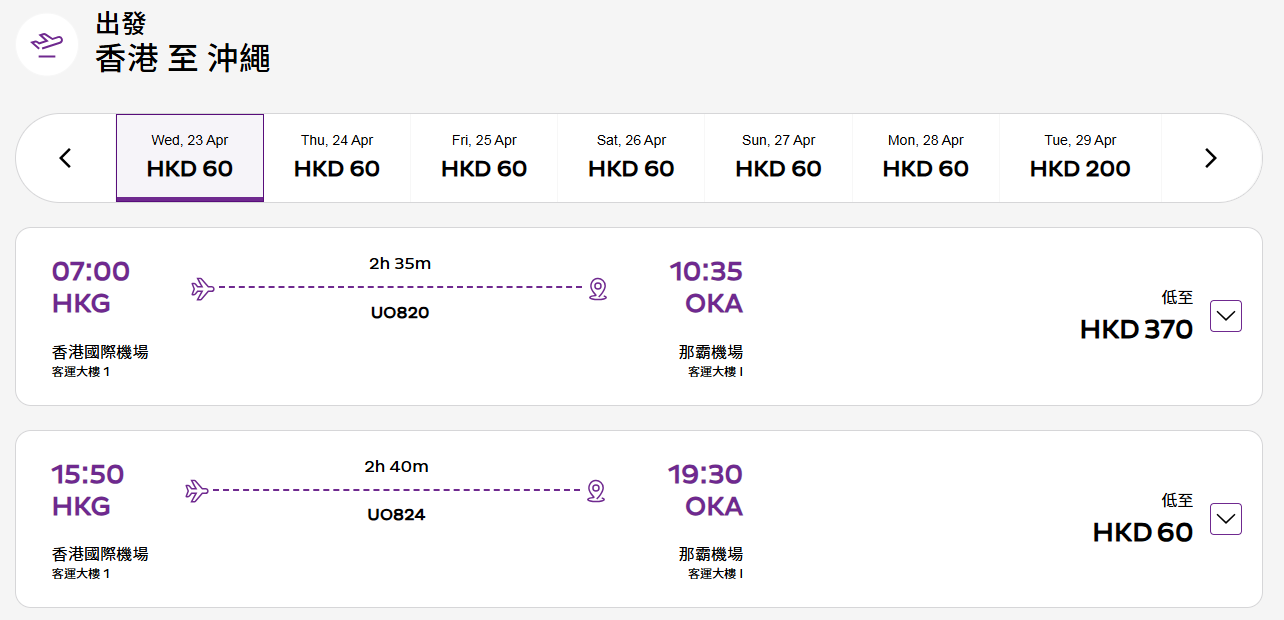The image size is (1284, 620).
Task: Click the airplane icon on UO824 route
Action: (197, 491)
